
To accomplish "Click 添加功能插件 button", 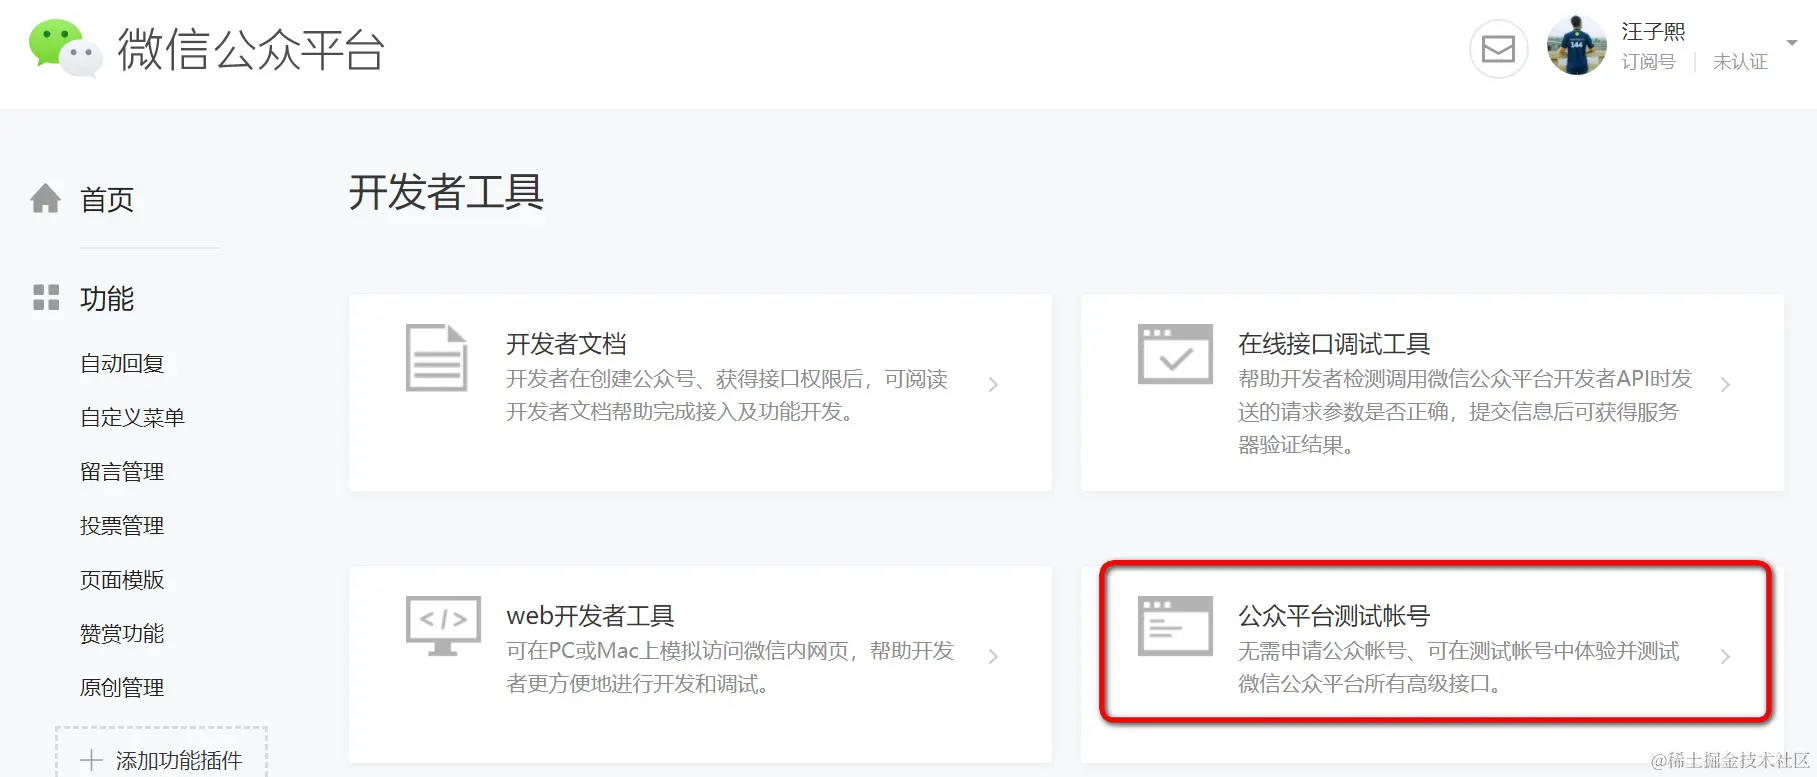I will tap(162, 752).
